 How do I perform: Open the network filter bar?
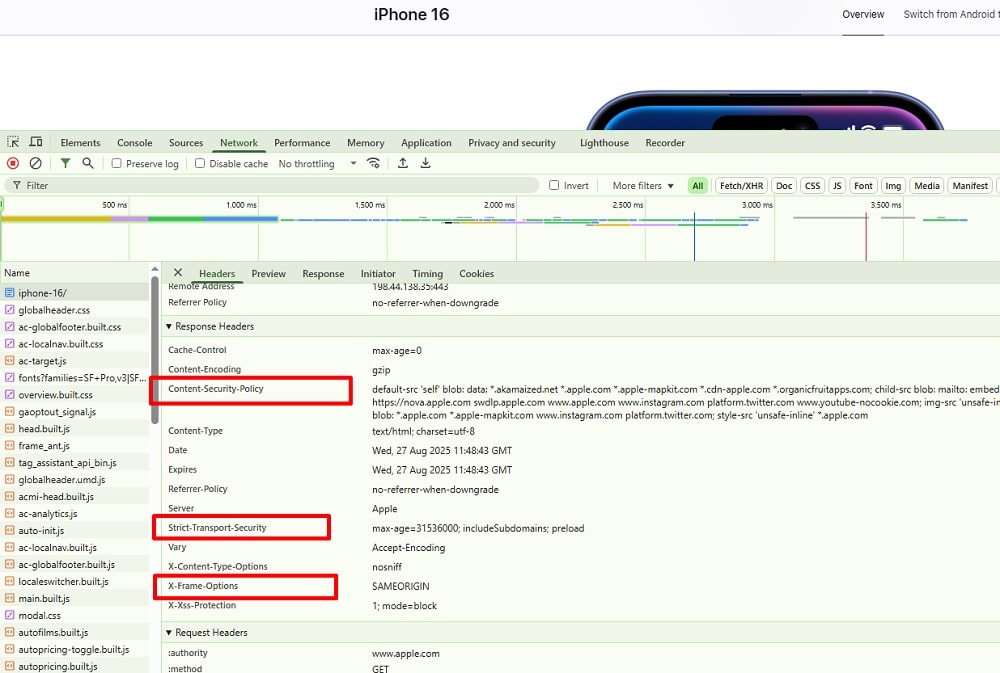(x=64, y=163)
